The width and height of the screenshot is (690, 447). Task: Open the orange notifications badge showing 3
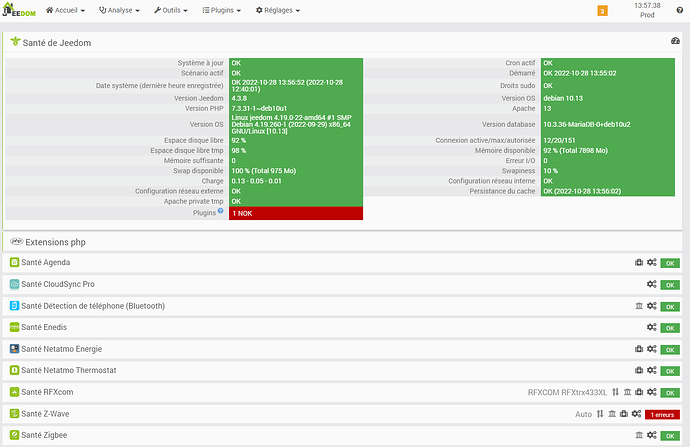click(x=602, y=11)
